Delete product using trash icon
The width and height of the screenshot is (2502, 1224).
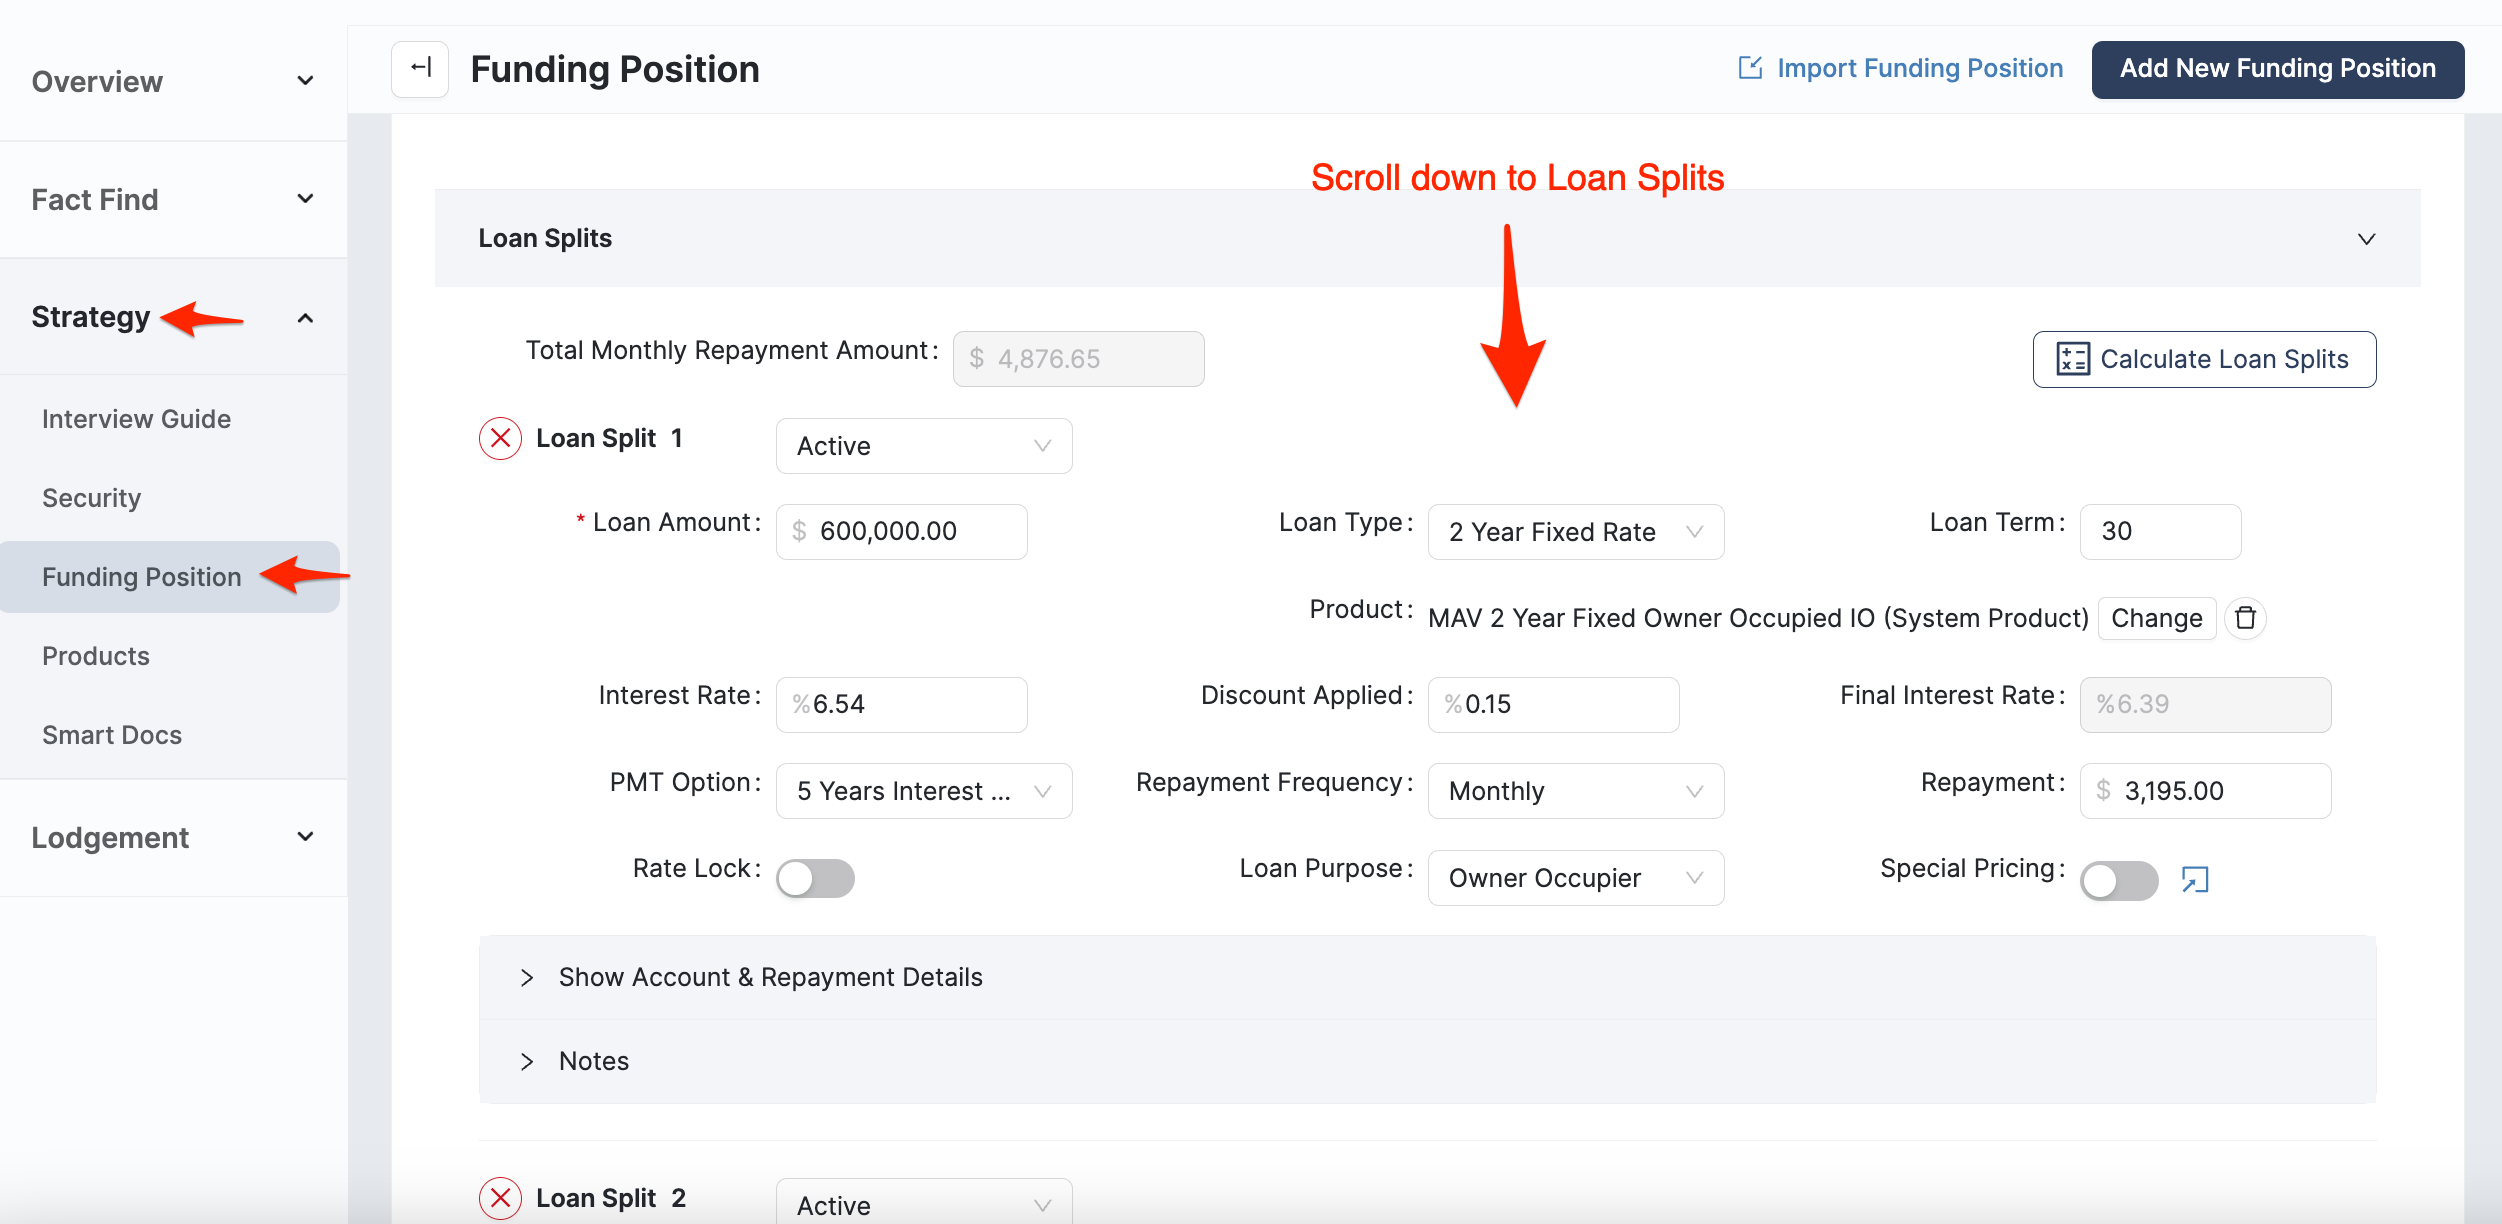(x=2245, y=618)
